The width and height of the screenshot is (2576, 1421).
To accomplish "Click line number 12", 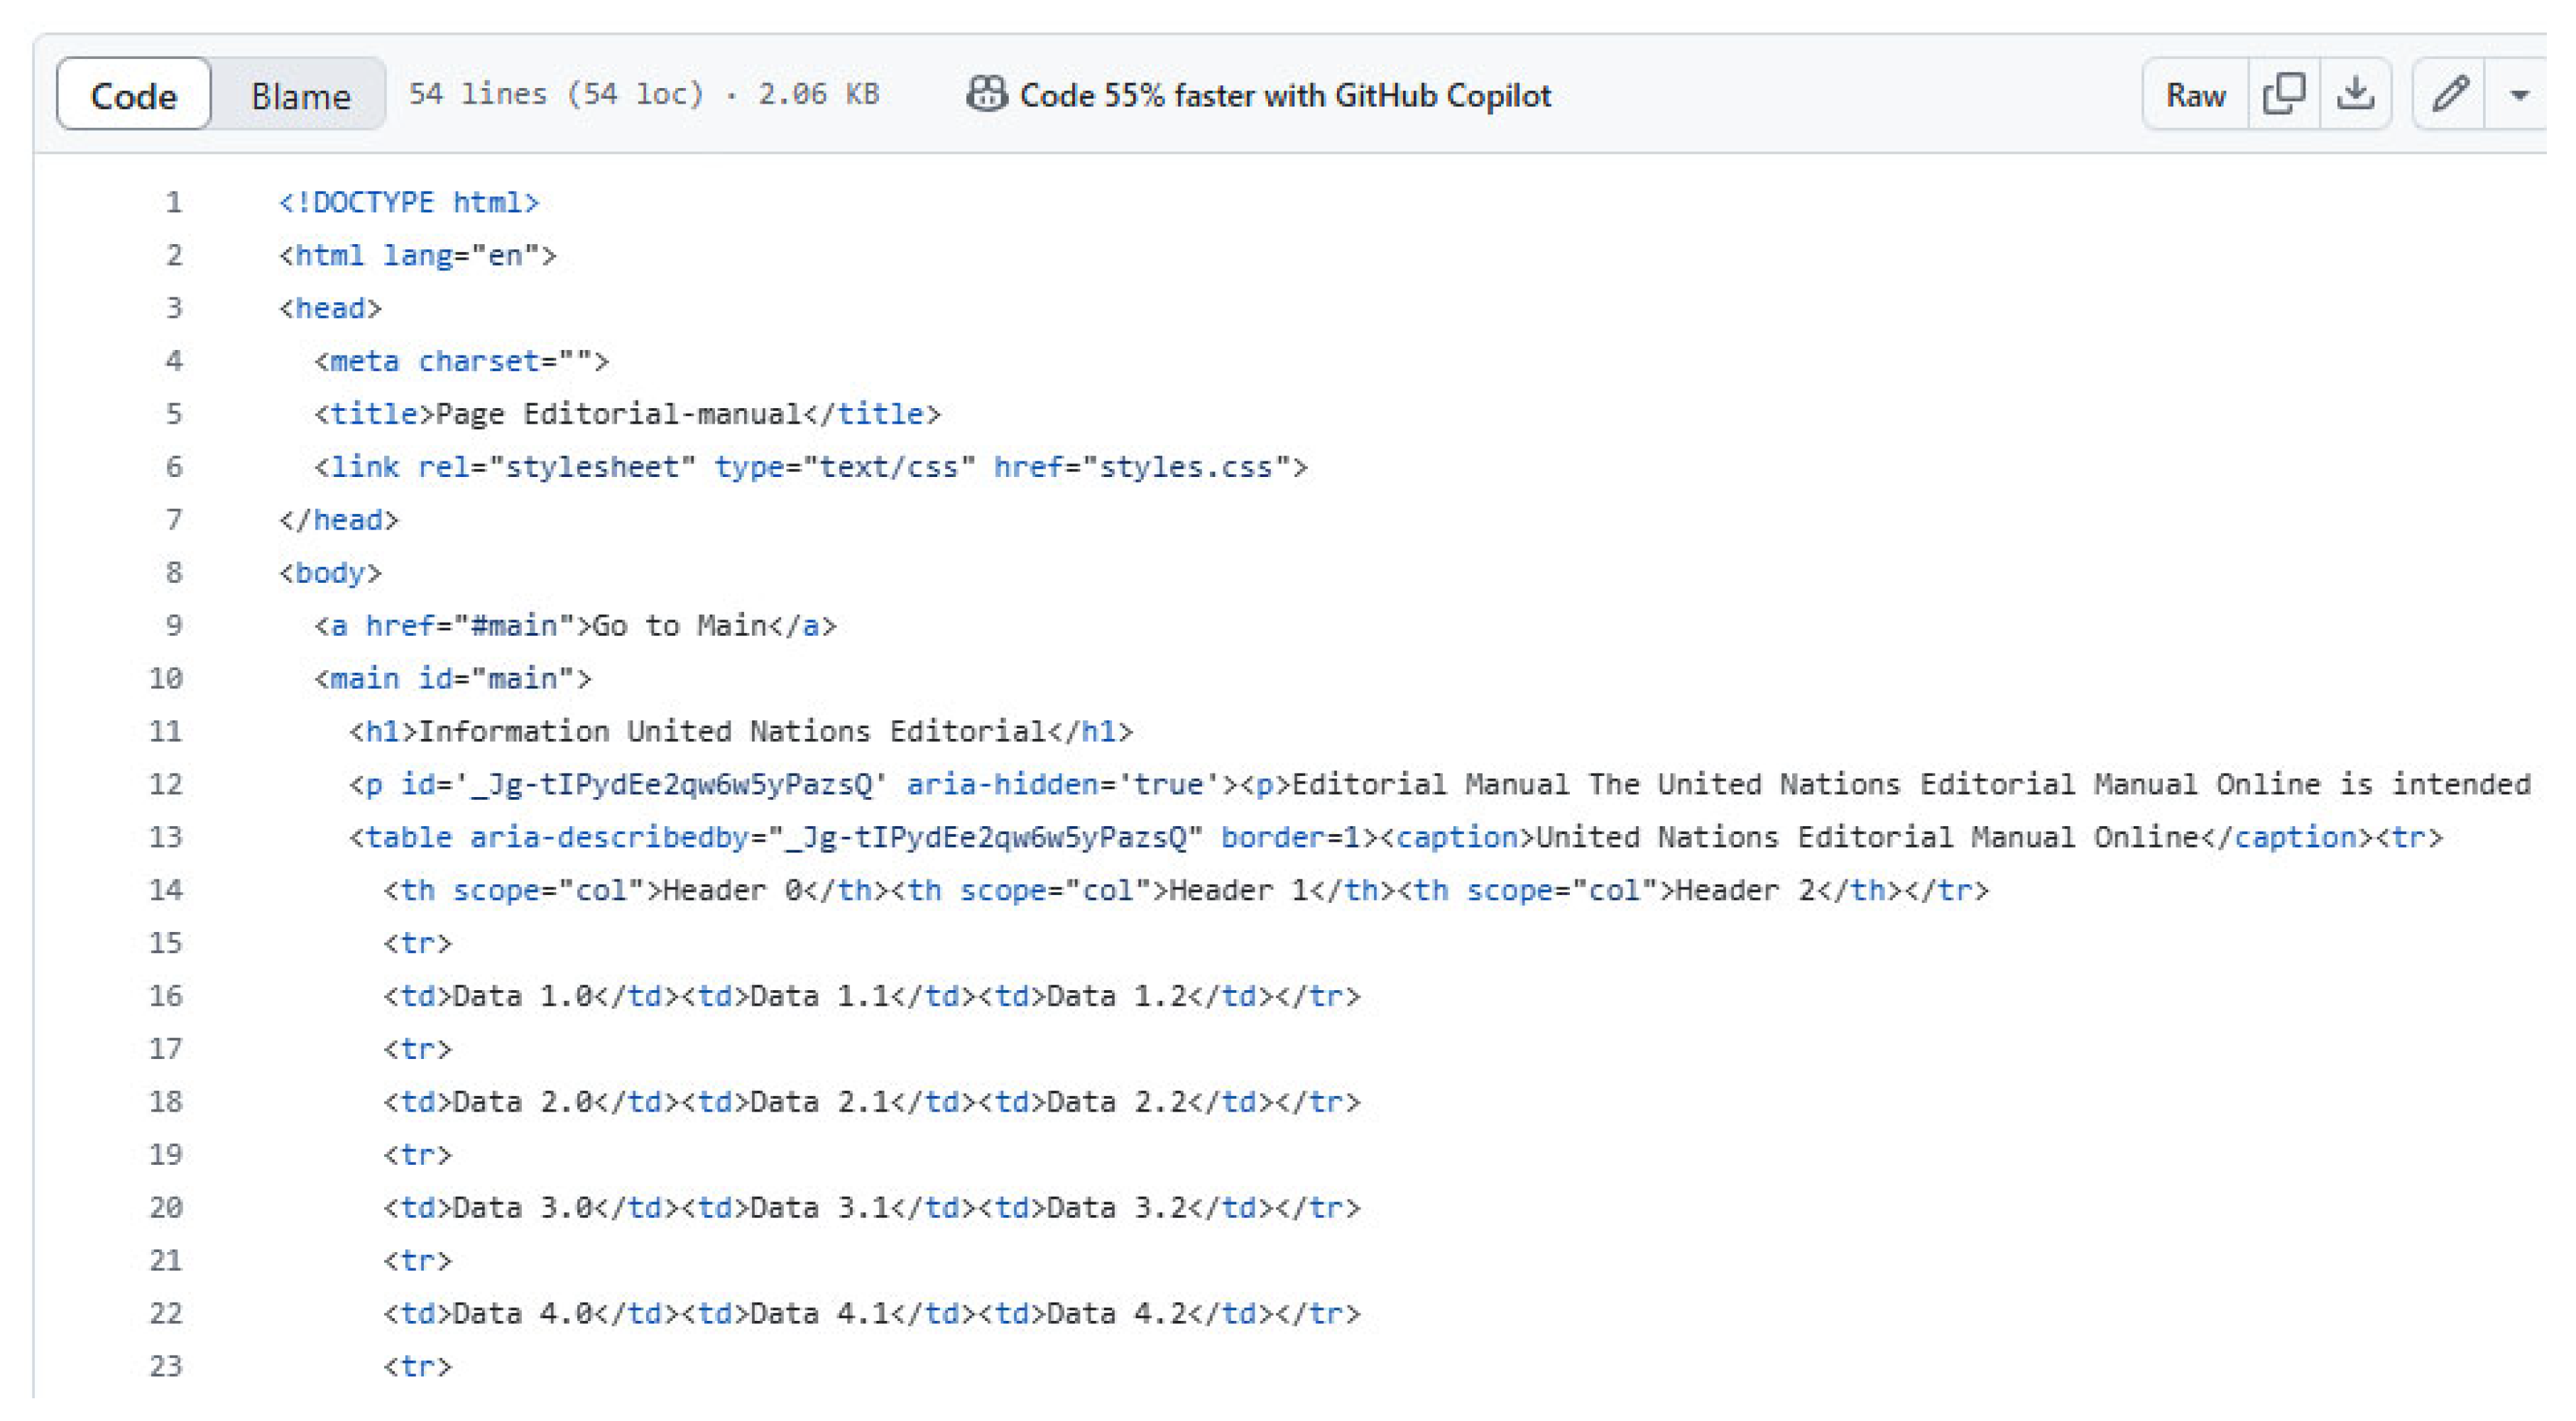I will point(166,784).
